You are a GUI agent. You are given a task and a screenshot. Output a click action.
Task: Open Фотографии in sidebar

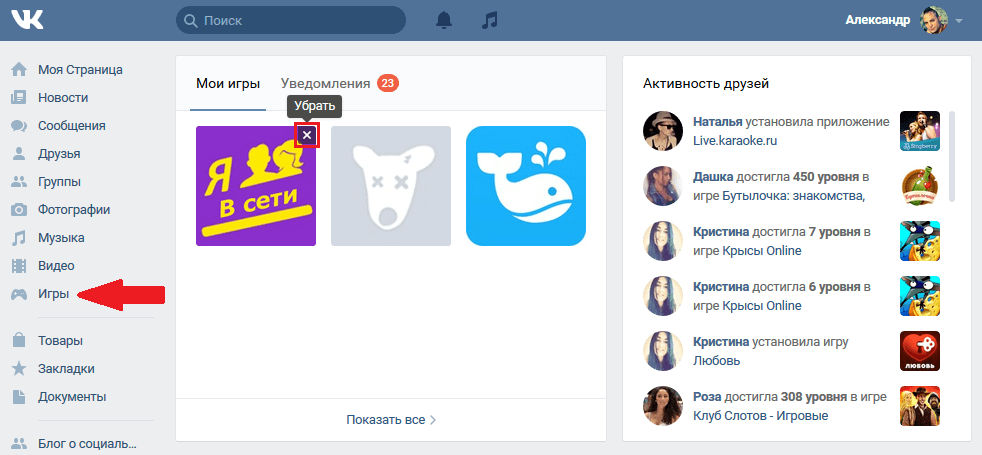point(74,210)
